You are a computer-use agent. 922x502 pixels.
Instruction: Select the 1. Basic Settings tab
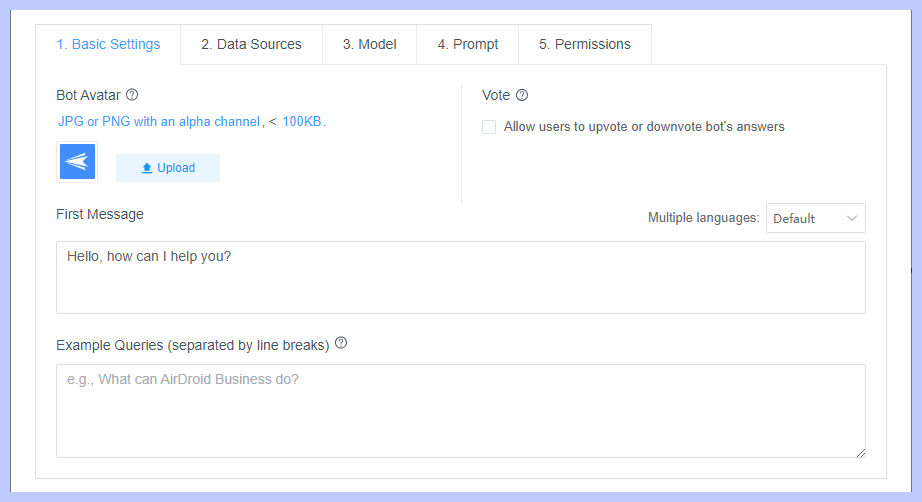108,44
